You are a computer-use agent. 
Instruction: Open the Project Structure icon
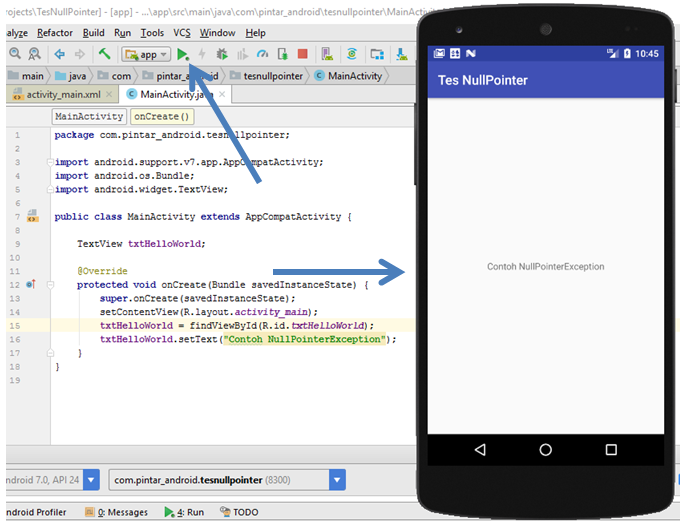[x=377, y=54]
